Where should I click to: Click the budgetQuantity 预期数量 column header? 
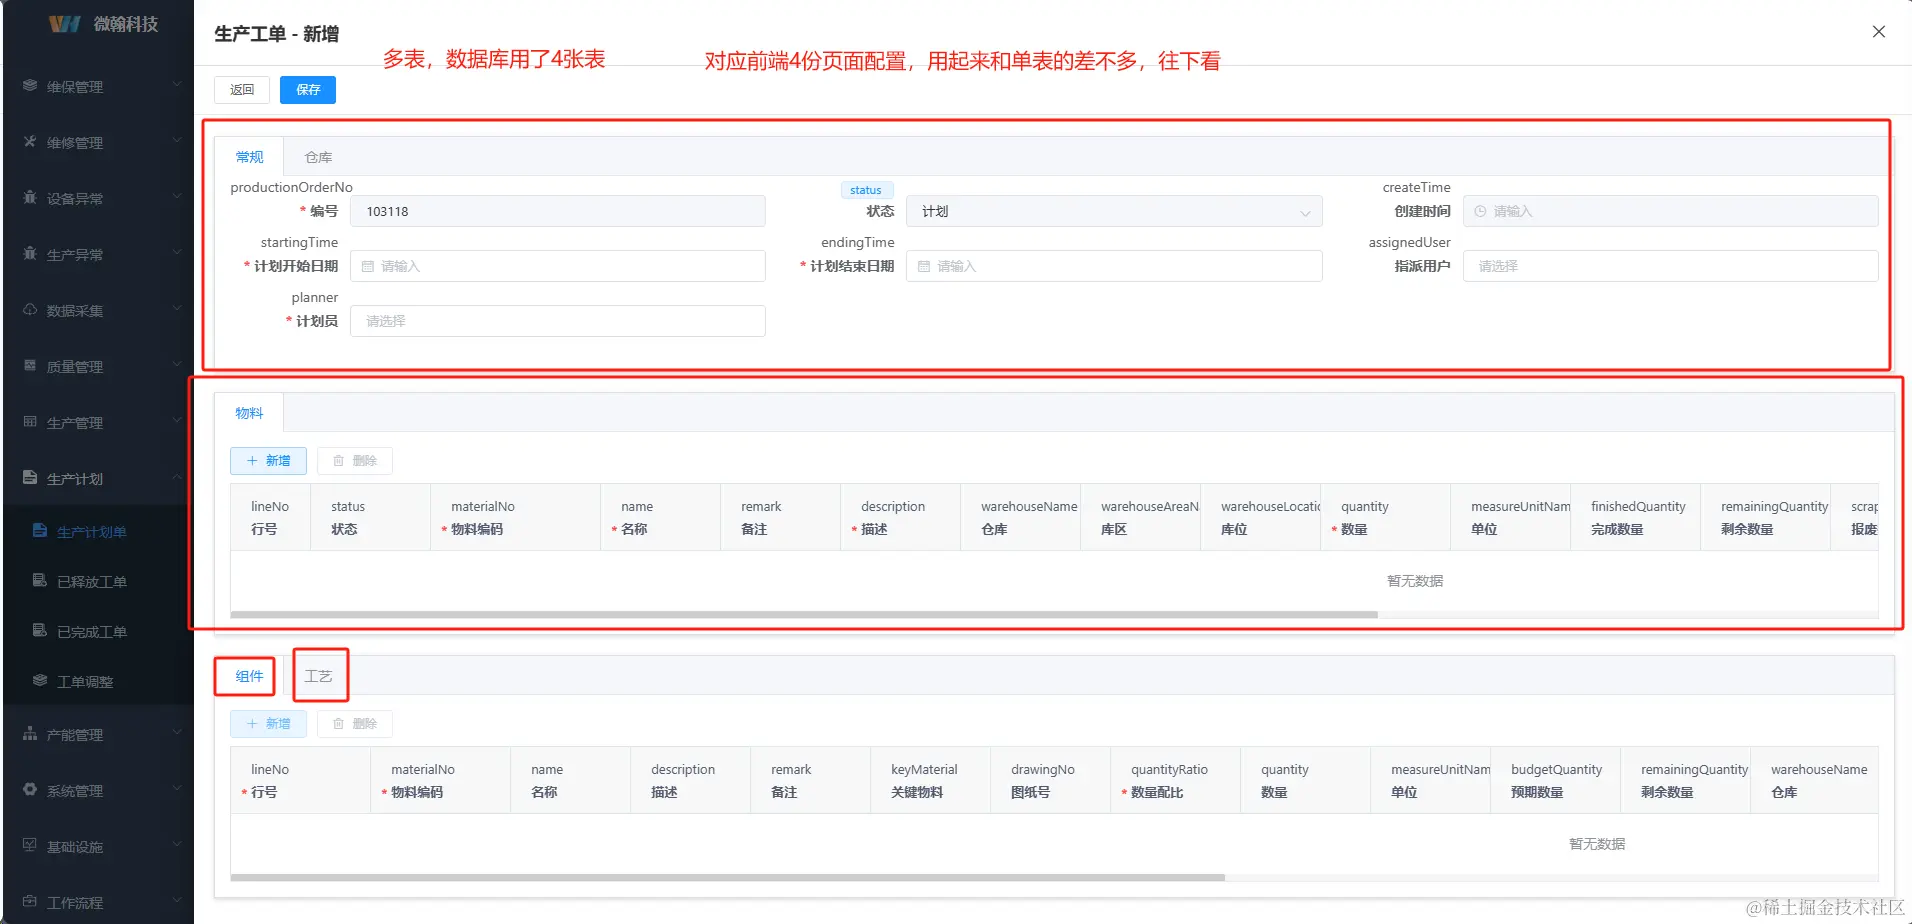[x=1555, y=781]
